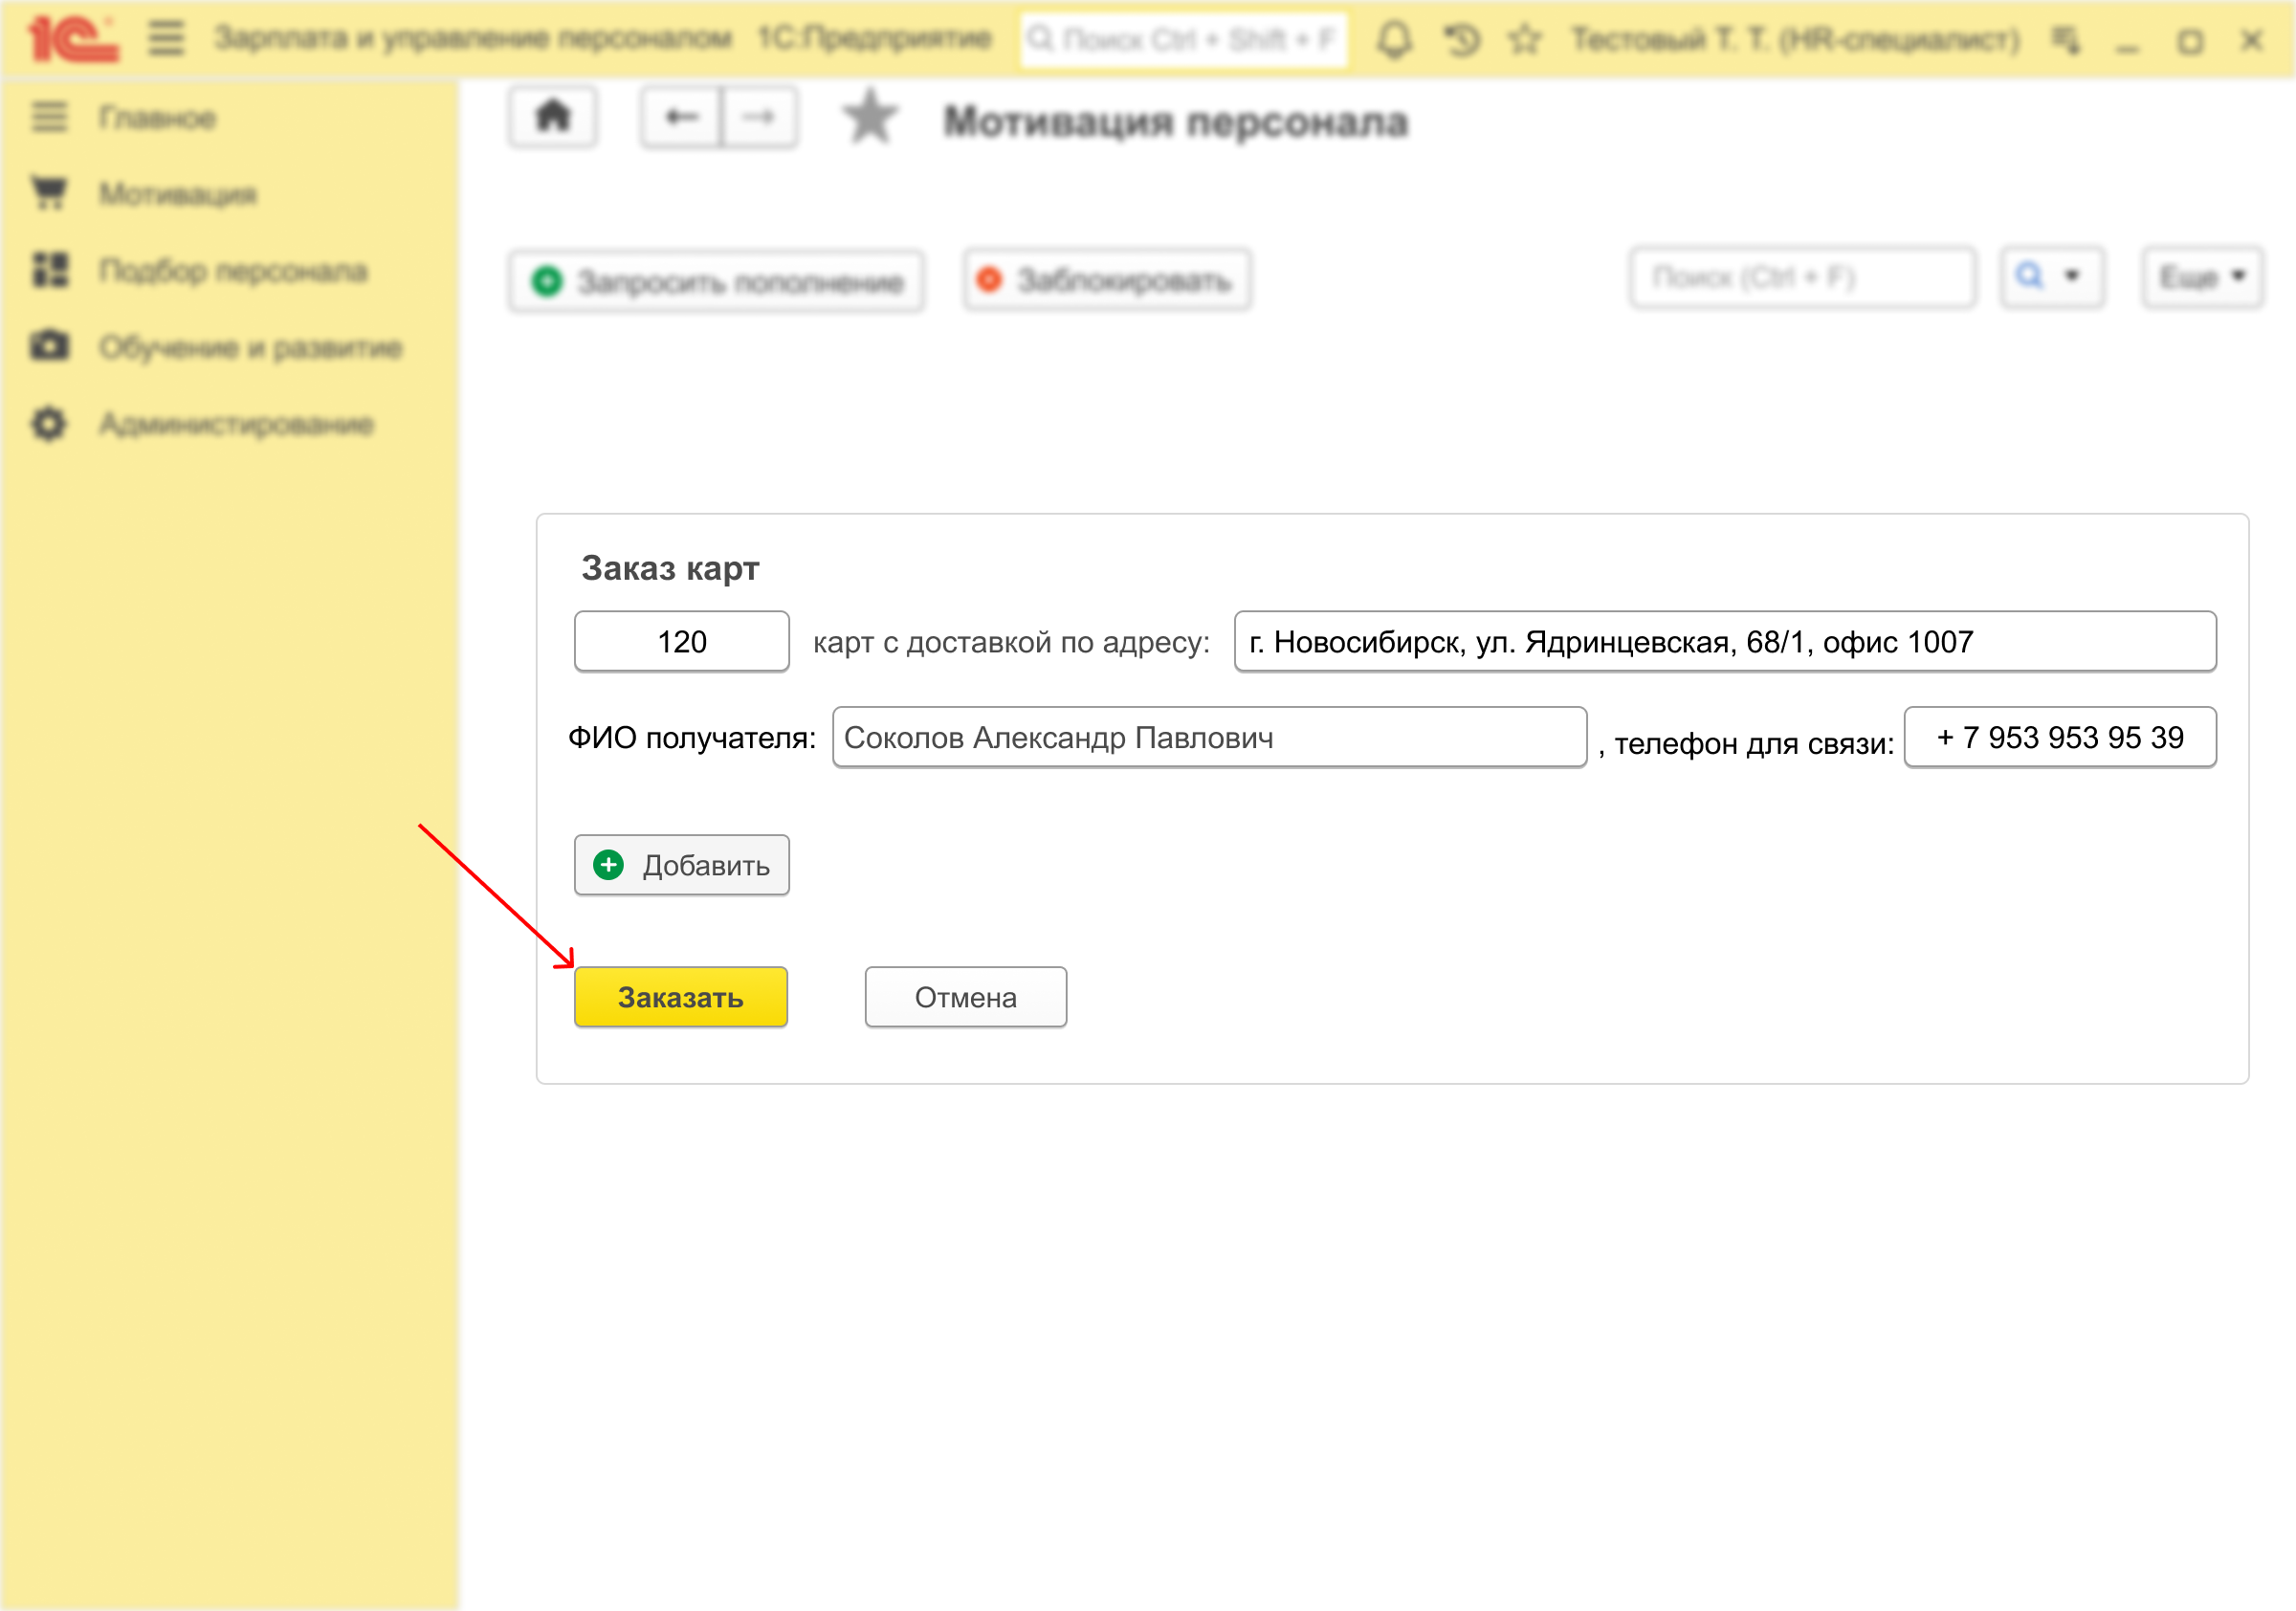Open Подбор персонала section

pyautogui.click(x=233, y=271)
